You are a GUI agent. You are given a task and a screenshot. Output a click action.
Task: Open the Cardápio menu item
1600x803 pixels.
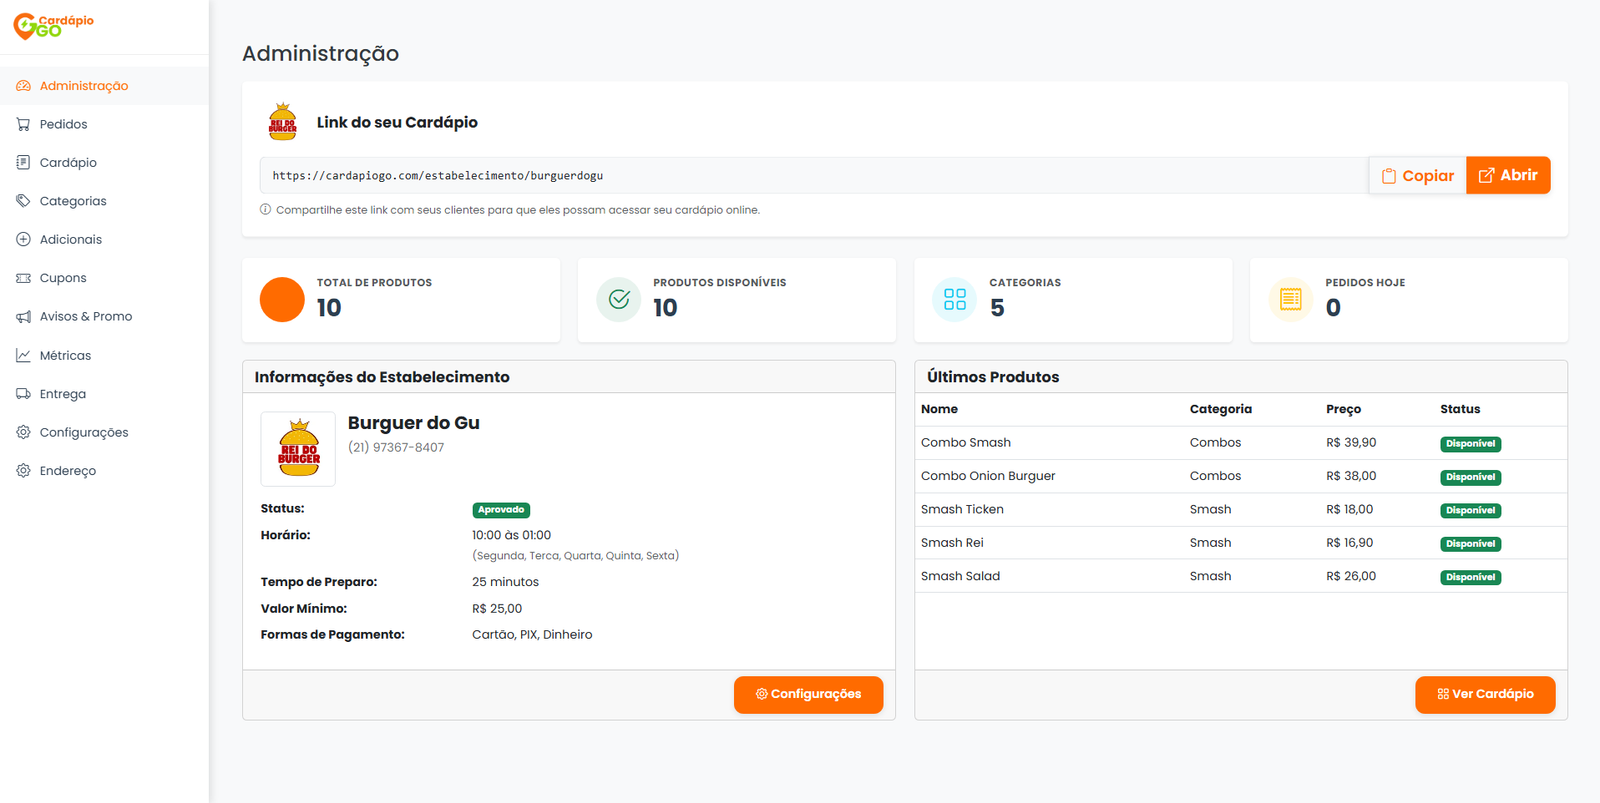coord(68,162)
